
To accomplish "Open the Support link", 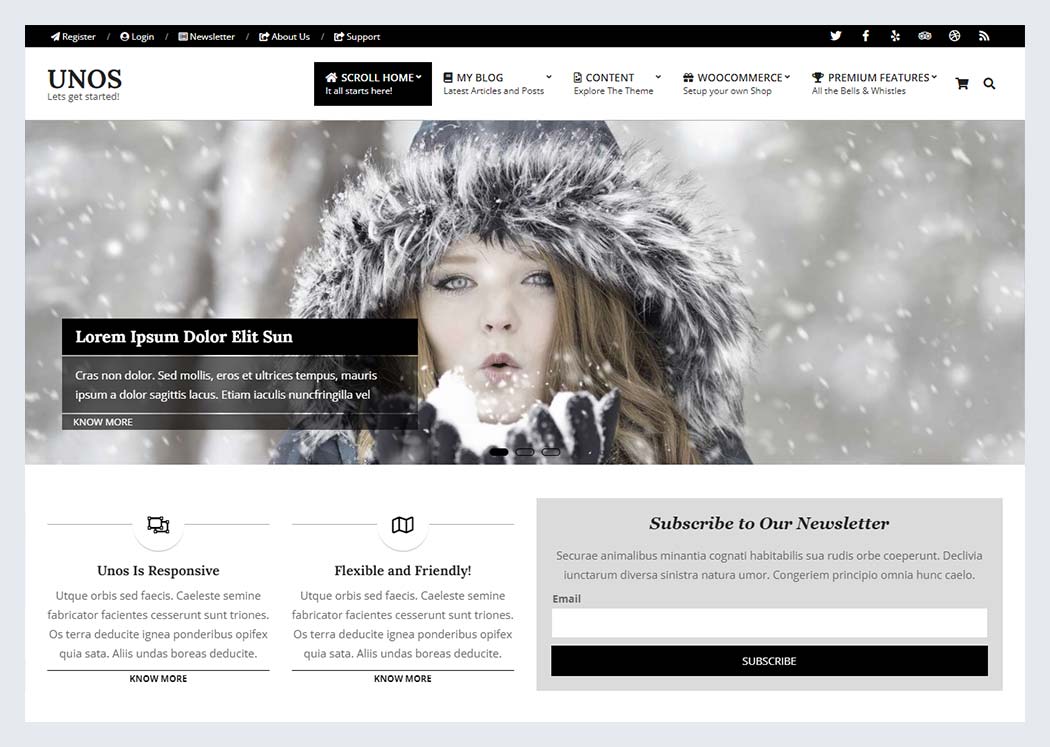I will pos(357,37).
